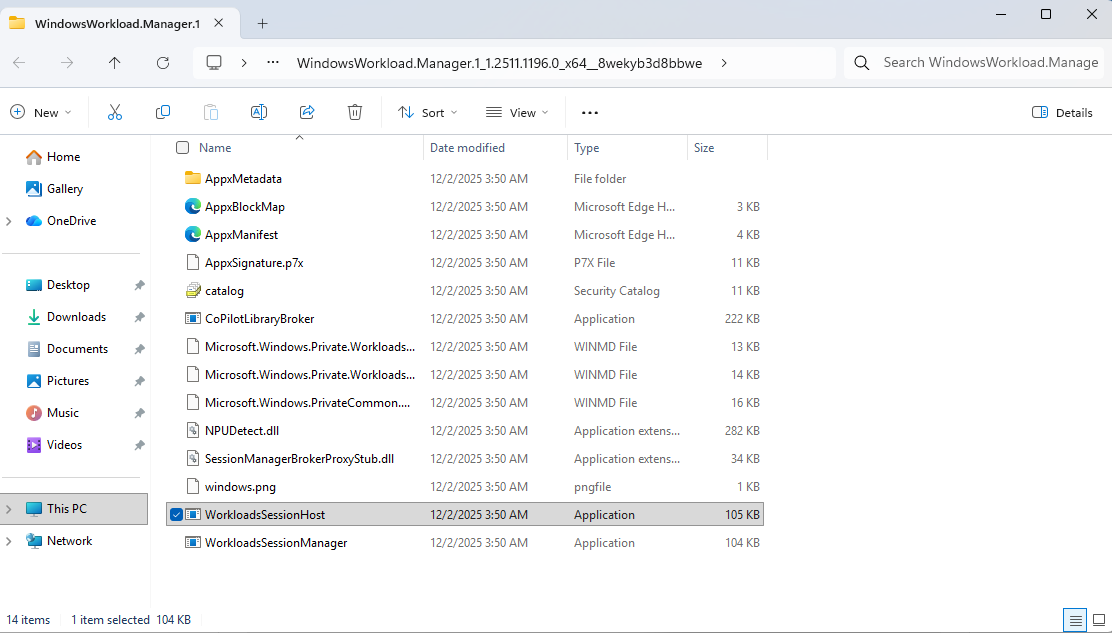1112x633 pixels.
Task: Click the AppxBlockMap Edge icon
Action: 192,206
